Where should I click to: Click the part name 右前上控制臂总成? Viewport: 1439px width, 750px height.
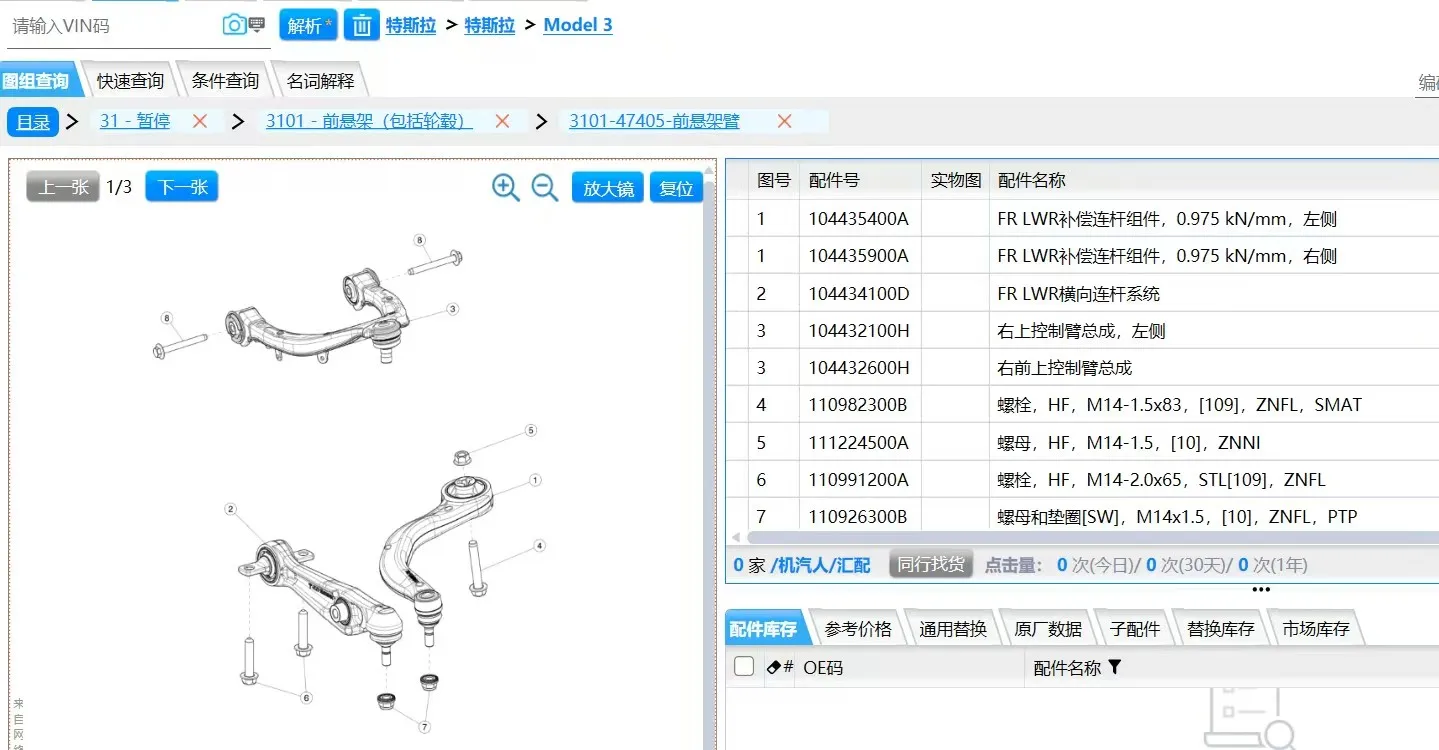pos(1065,368)
